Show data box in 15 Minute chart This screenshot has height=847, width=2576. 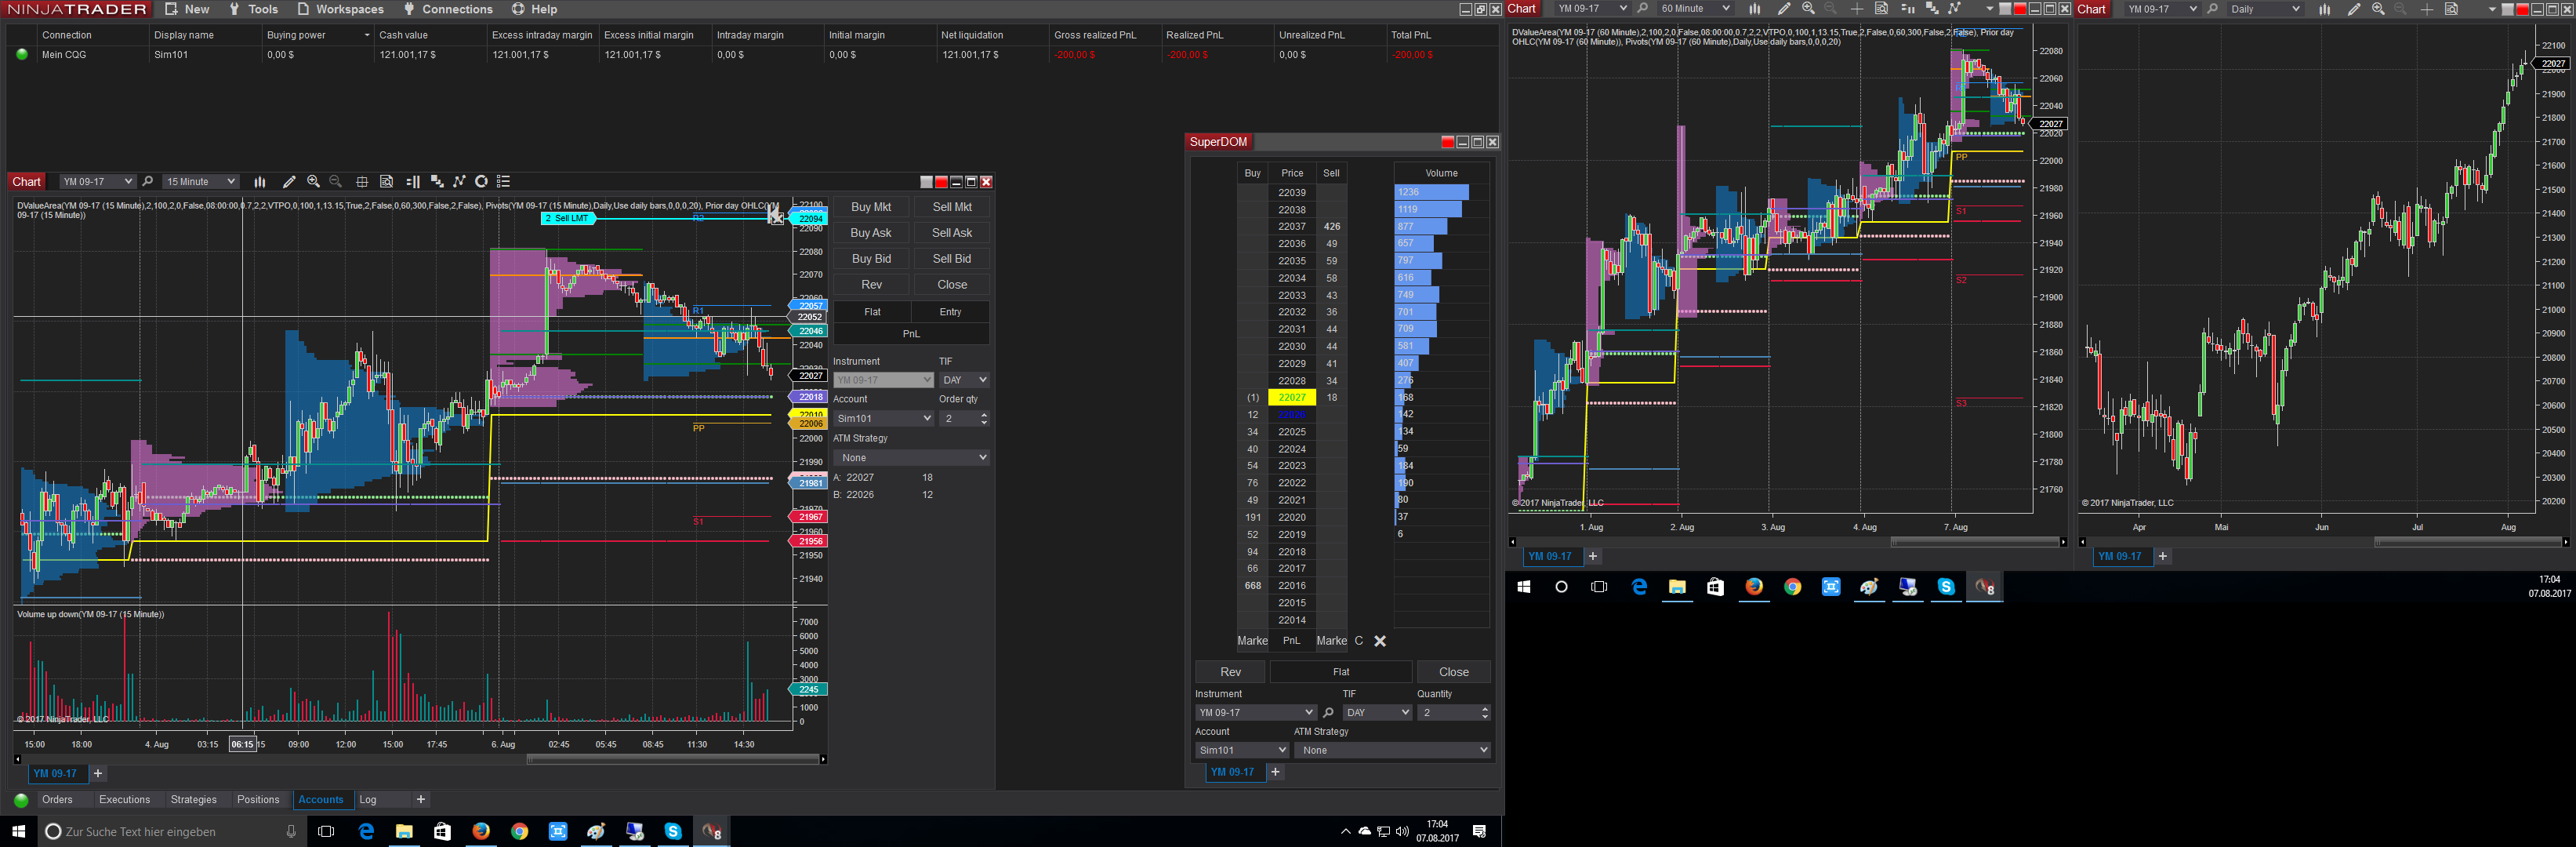[x=386, y=182]
